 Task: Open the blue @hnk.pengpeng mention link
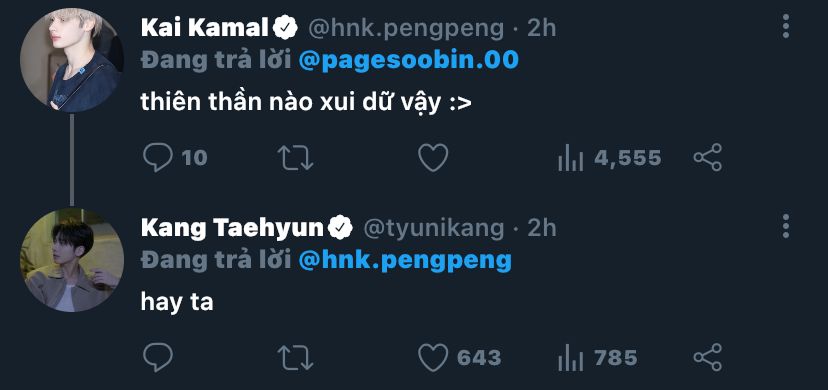point(405,261)
